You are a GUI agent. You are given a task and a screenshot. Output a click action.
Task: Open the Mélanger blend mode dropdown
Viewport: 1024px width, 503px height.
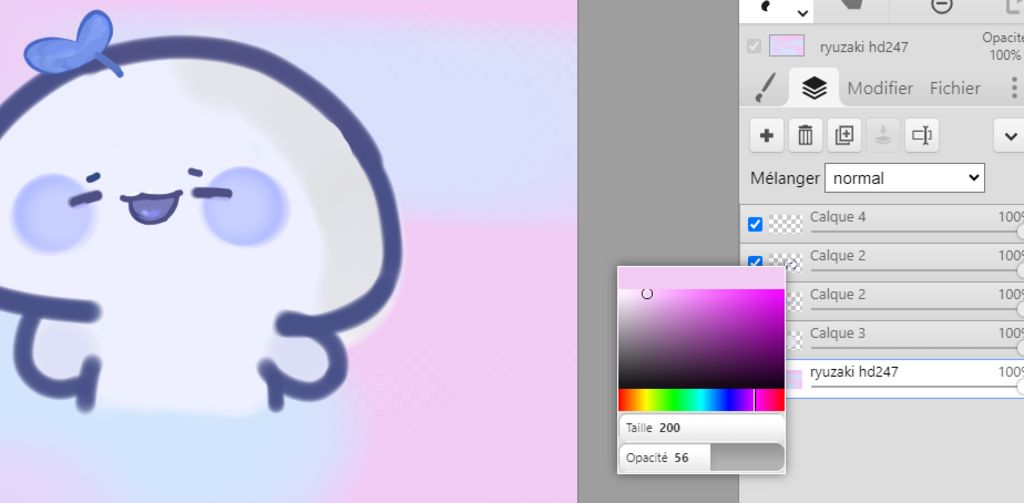point(904,178)
